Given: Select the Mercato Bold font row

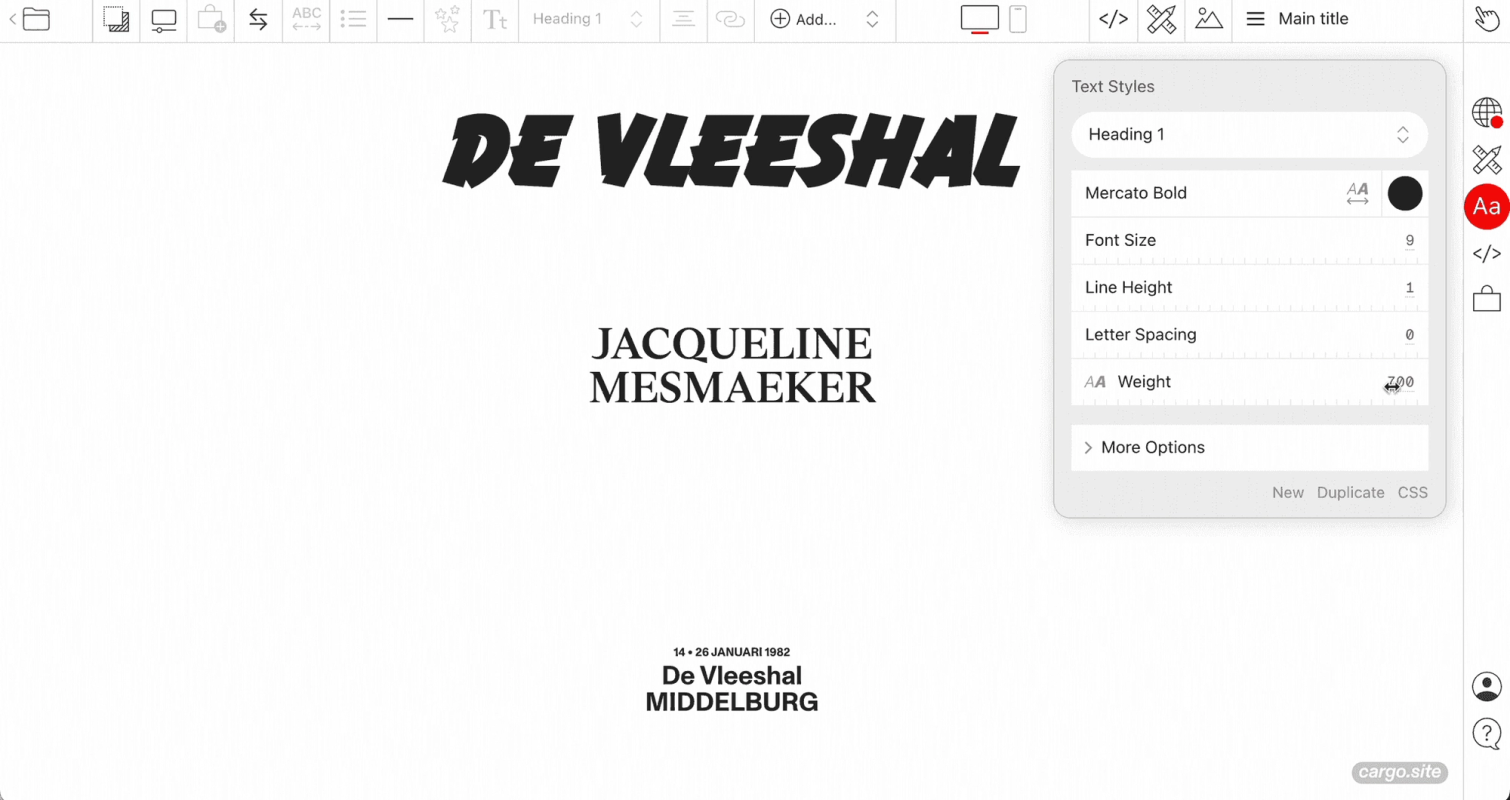Looking at the screenshot, I should [1226, 193].
